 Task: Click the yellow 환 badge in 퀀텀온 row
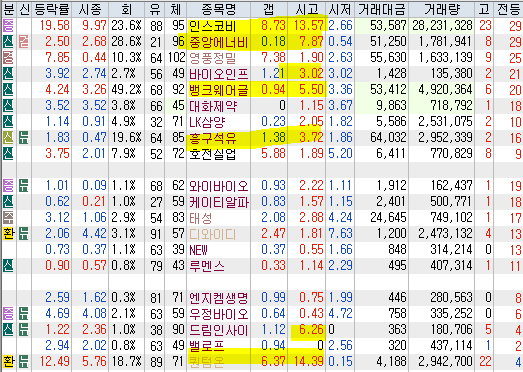[8, 361]
